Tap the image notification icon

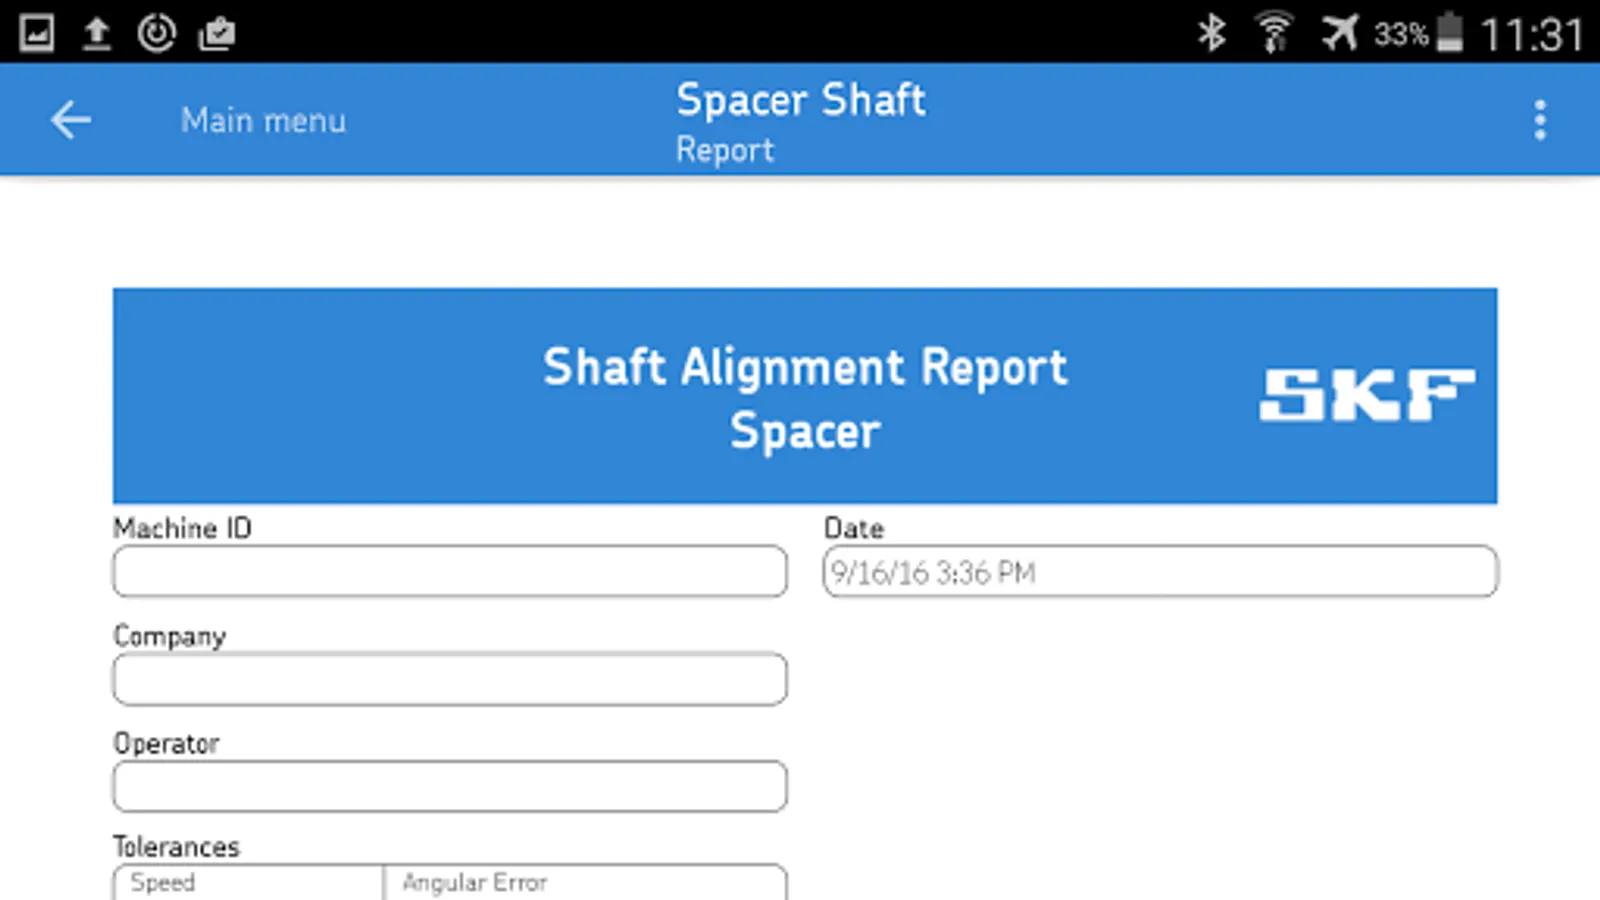pyautogui.click(x=37, y=33)
